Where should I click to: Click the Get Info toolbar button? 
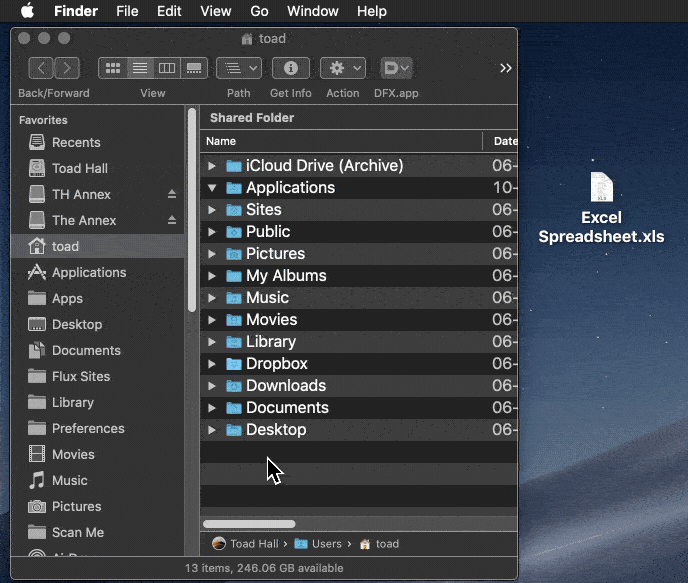click(290, 68)
